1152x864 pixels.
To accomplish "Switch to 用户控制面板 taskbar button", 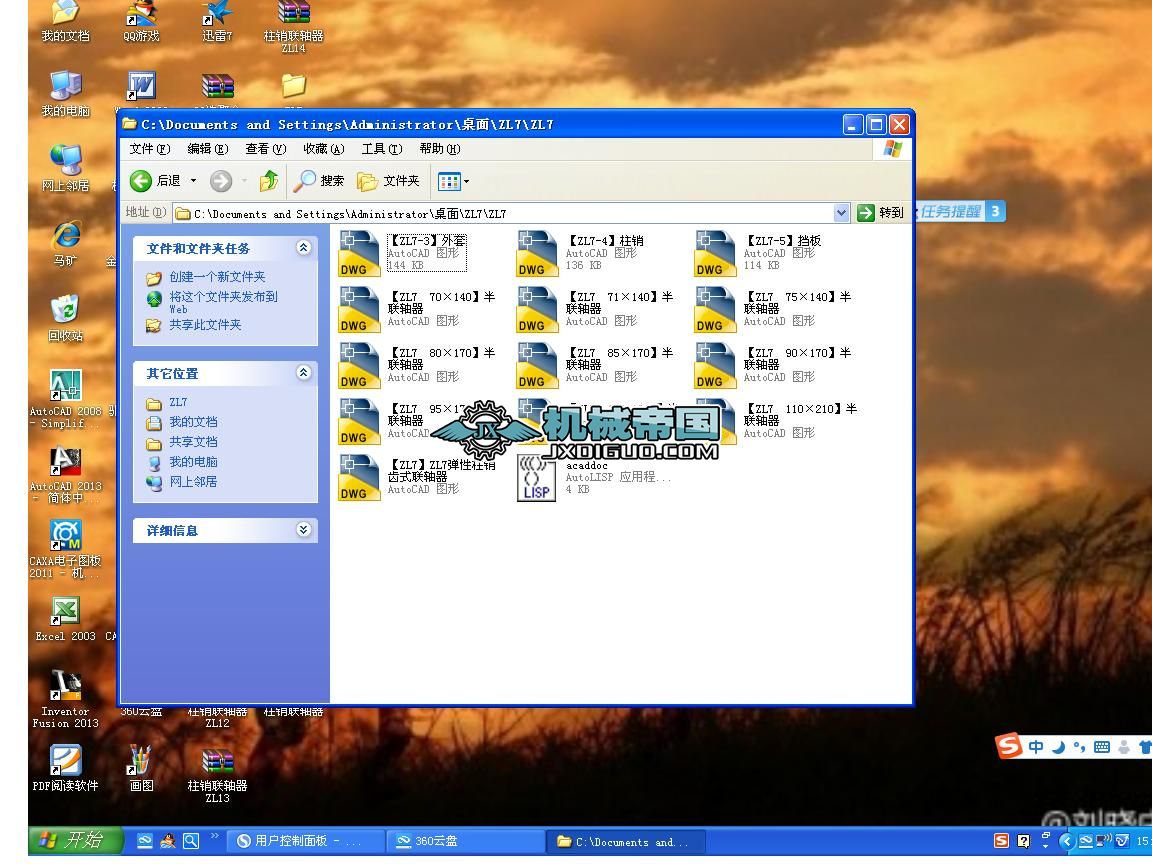I will (306, 841).
